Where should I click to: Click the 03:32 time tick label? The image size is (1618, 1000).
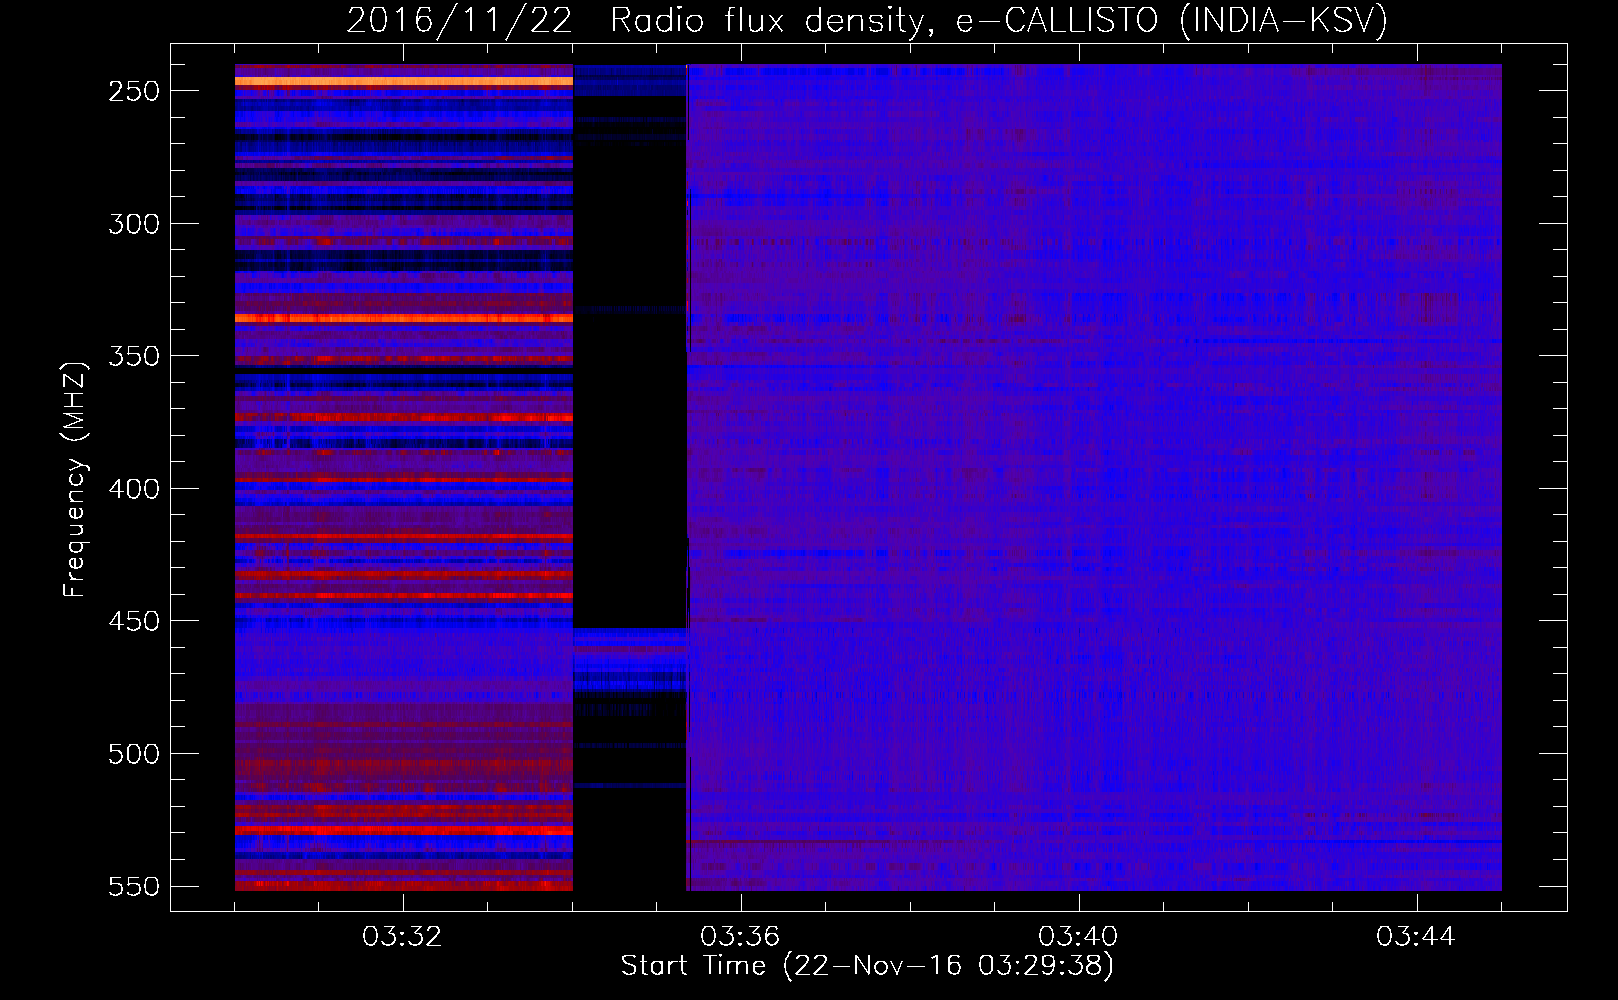click(x=402, y=937)
